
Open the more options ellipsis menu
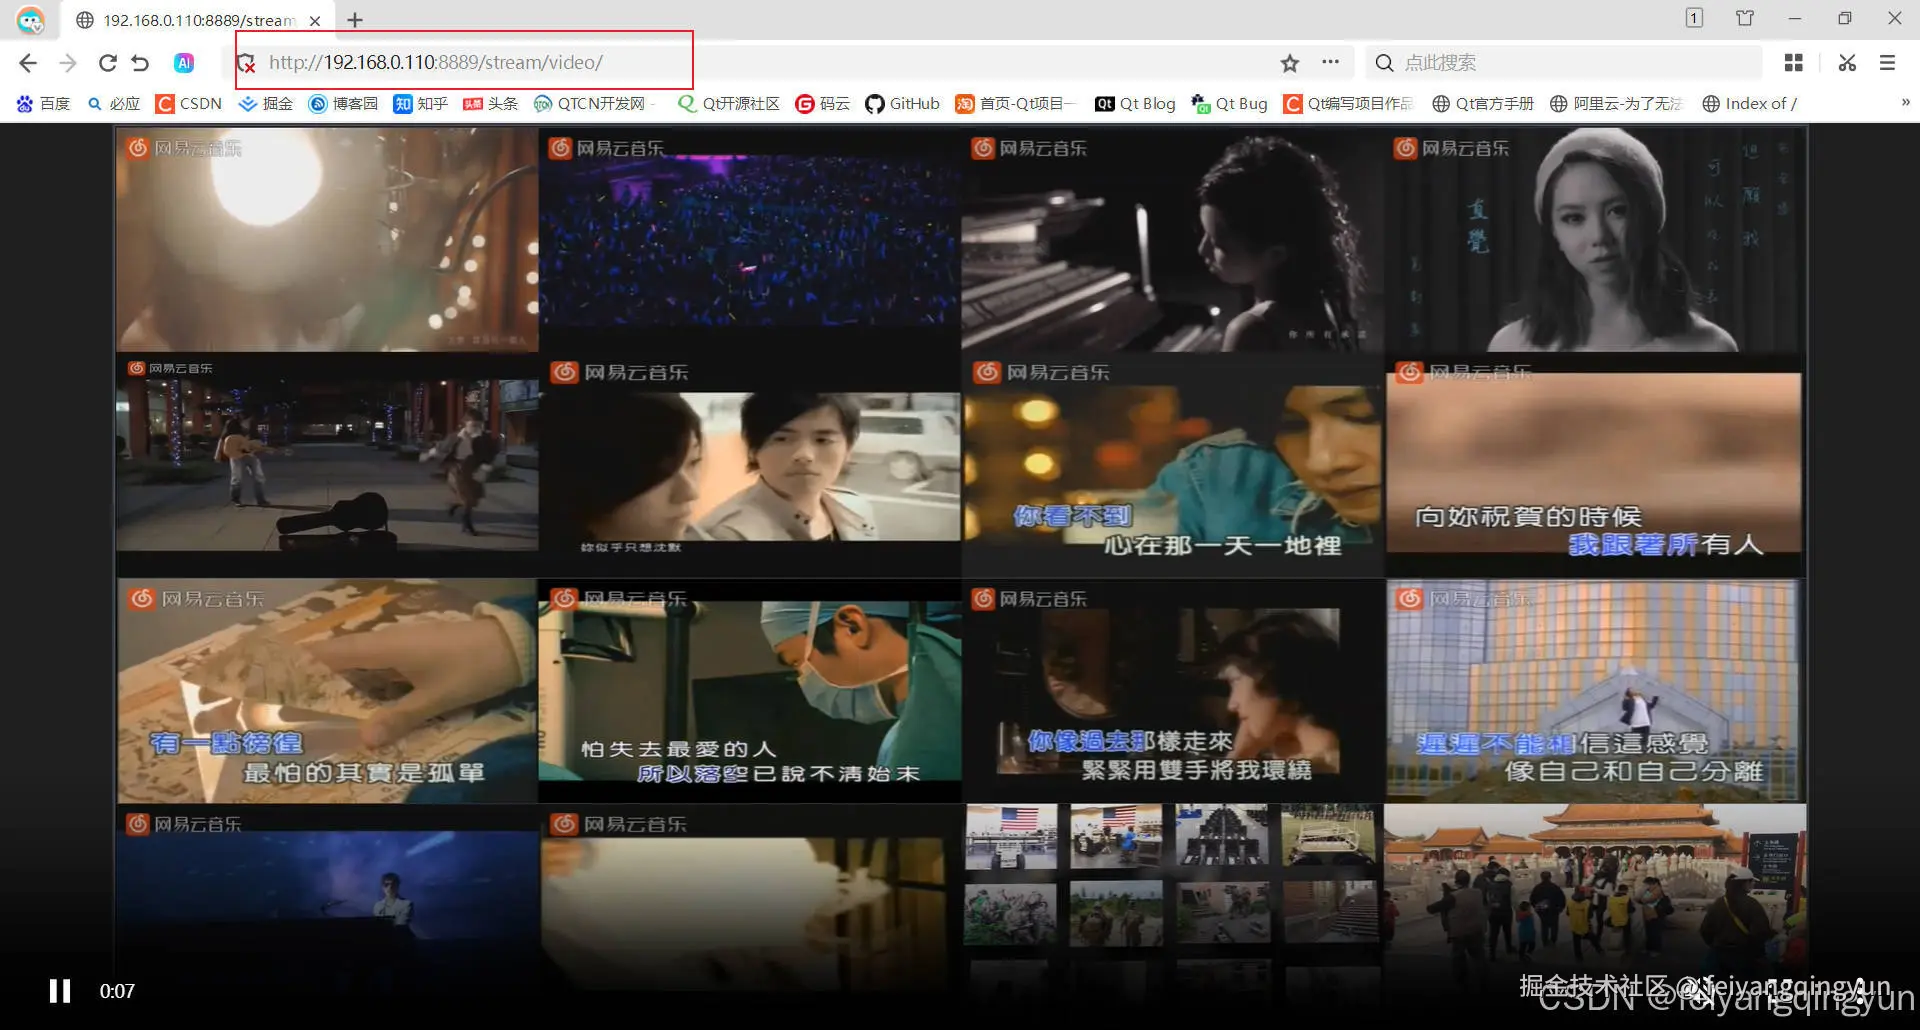coord(1330,62)
